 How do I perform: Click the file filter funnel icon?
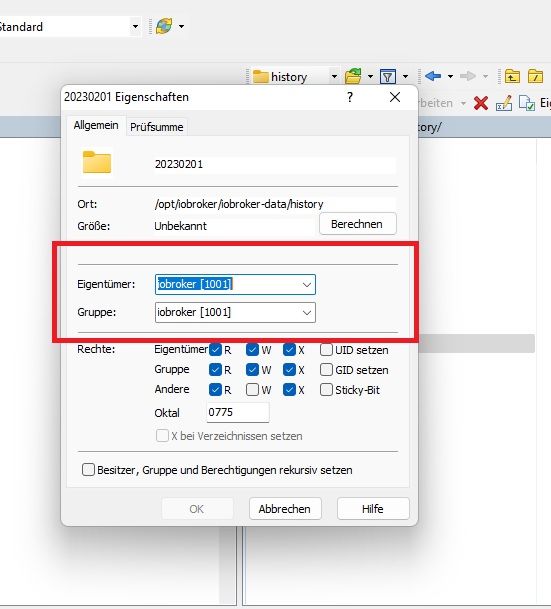388,77
